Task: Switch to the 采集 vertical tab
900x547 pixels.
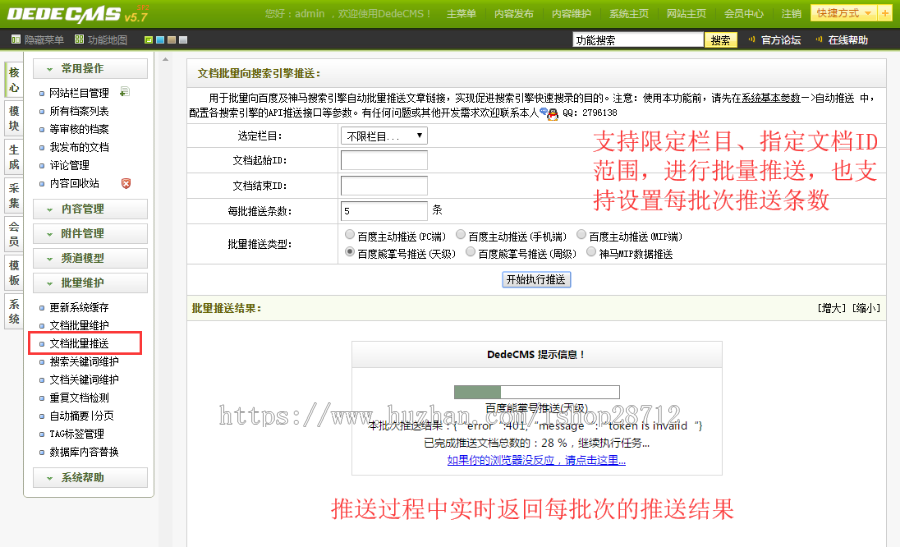Action: point(14,195)
